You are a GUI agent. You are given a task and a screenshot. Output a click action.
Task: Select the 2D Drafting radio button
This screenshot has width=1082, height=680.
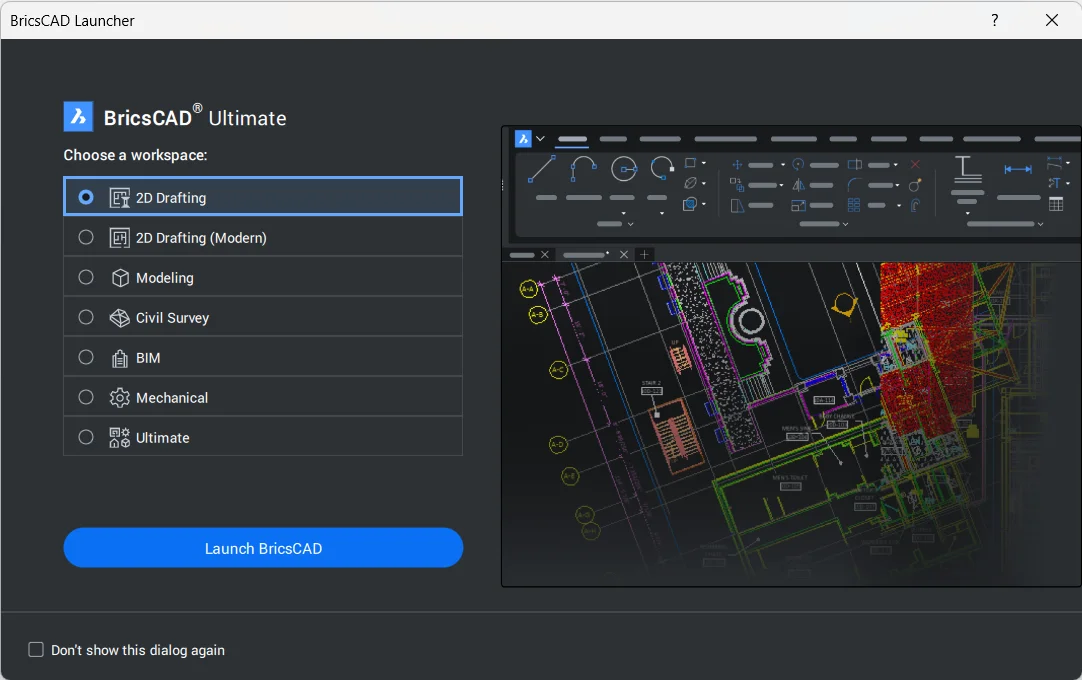pos(86,197)
